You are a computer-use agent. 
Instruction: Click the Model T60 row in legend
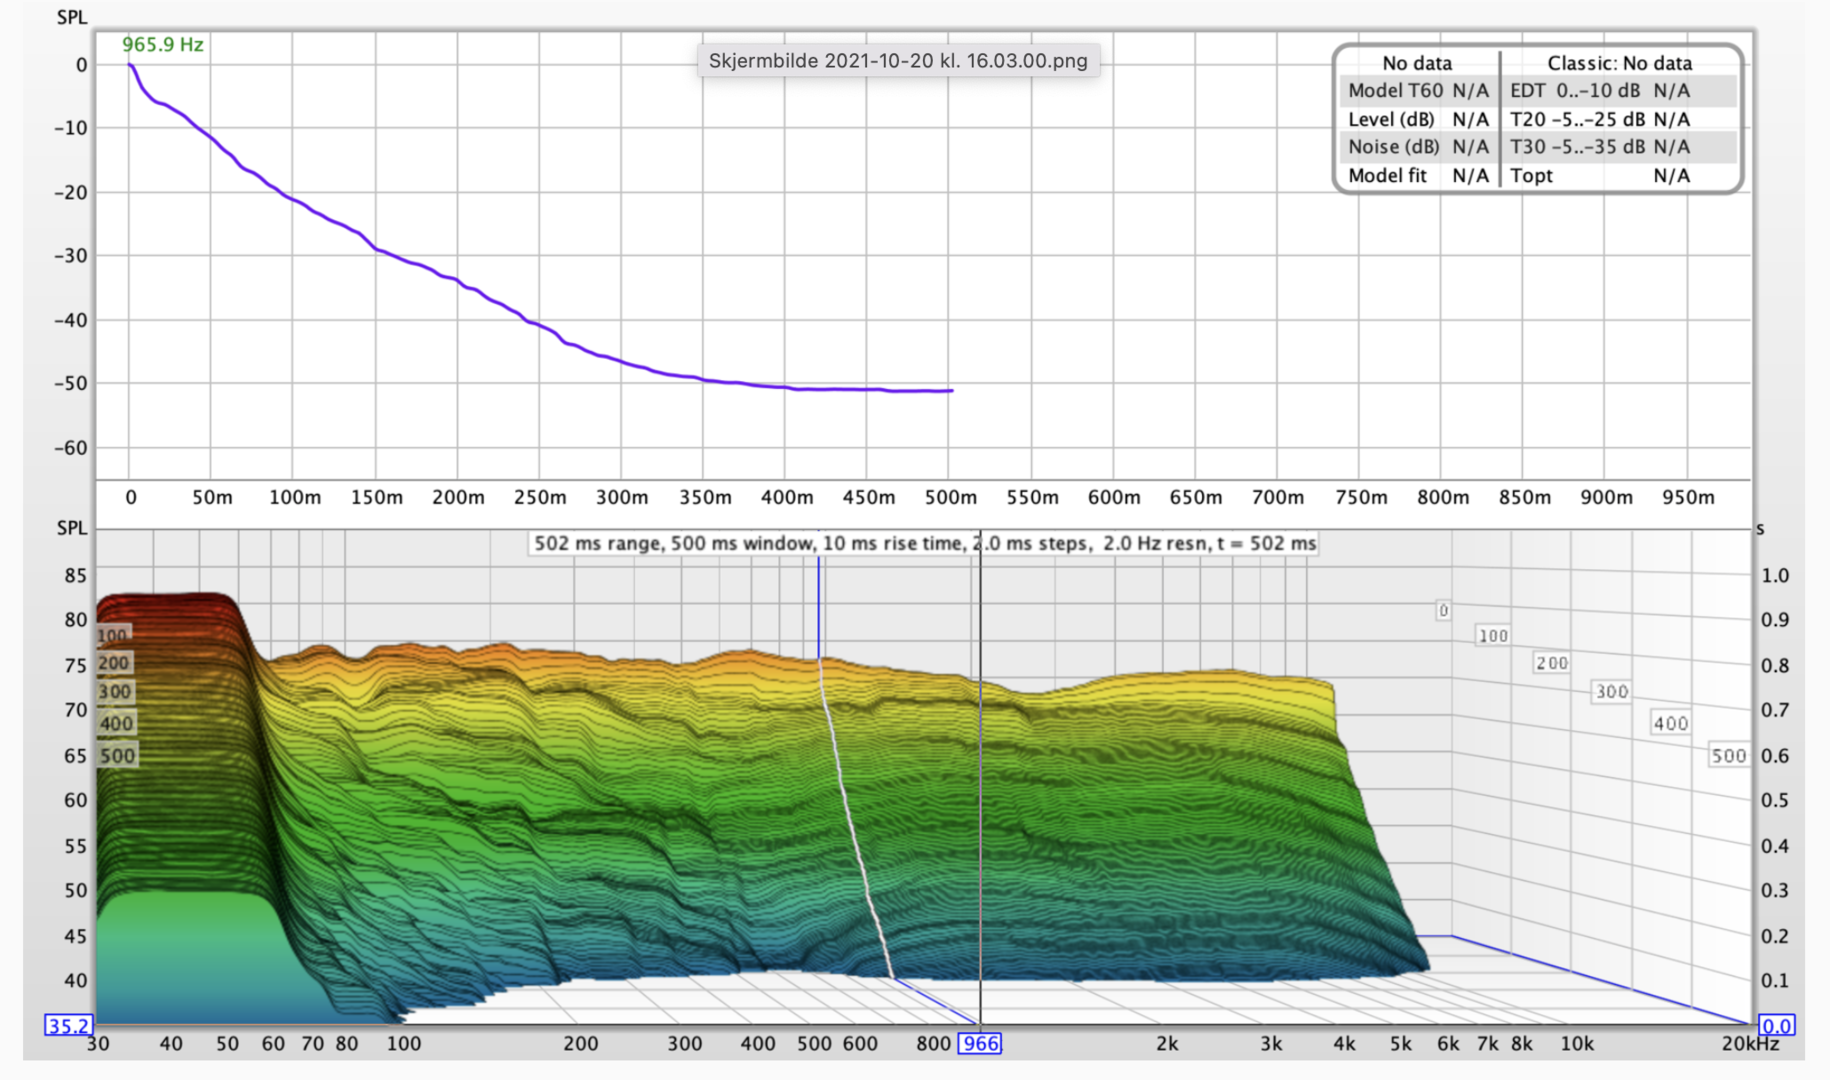coord(1418,91)
